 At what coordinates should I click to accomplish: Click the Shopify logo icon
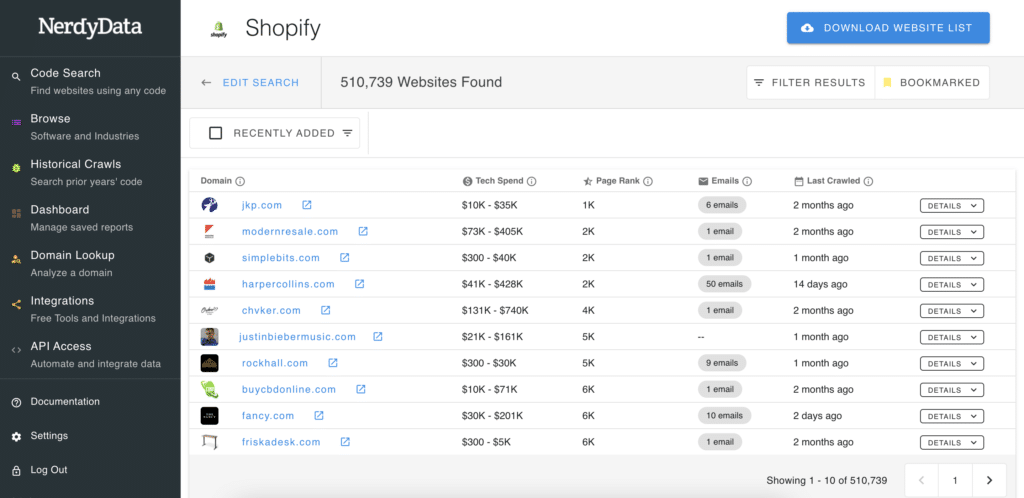click(218, 29)
